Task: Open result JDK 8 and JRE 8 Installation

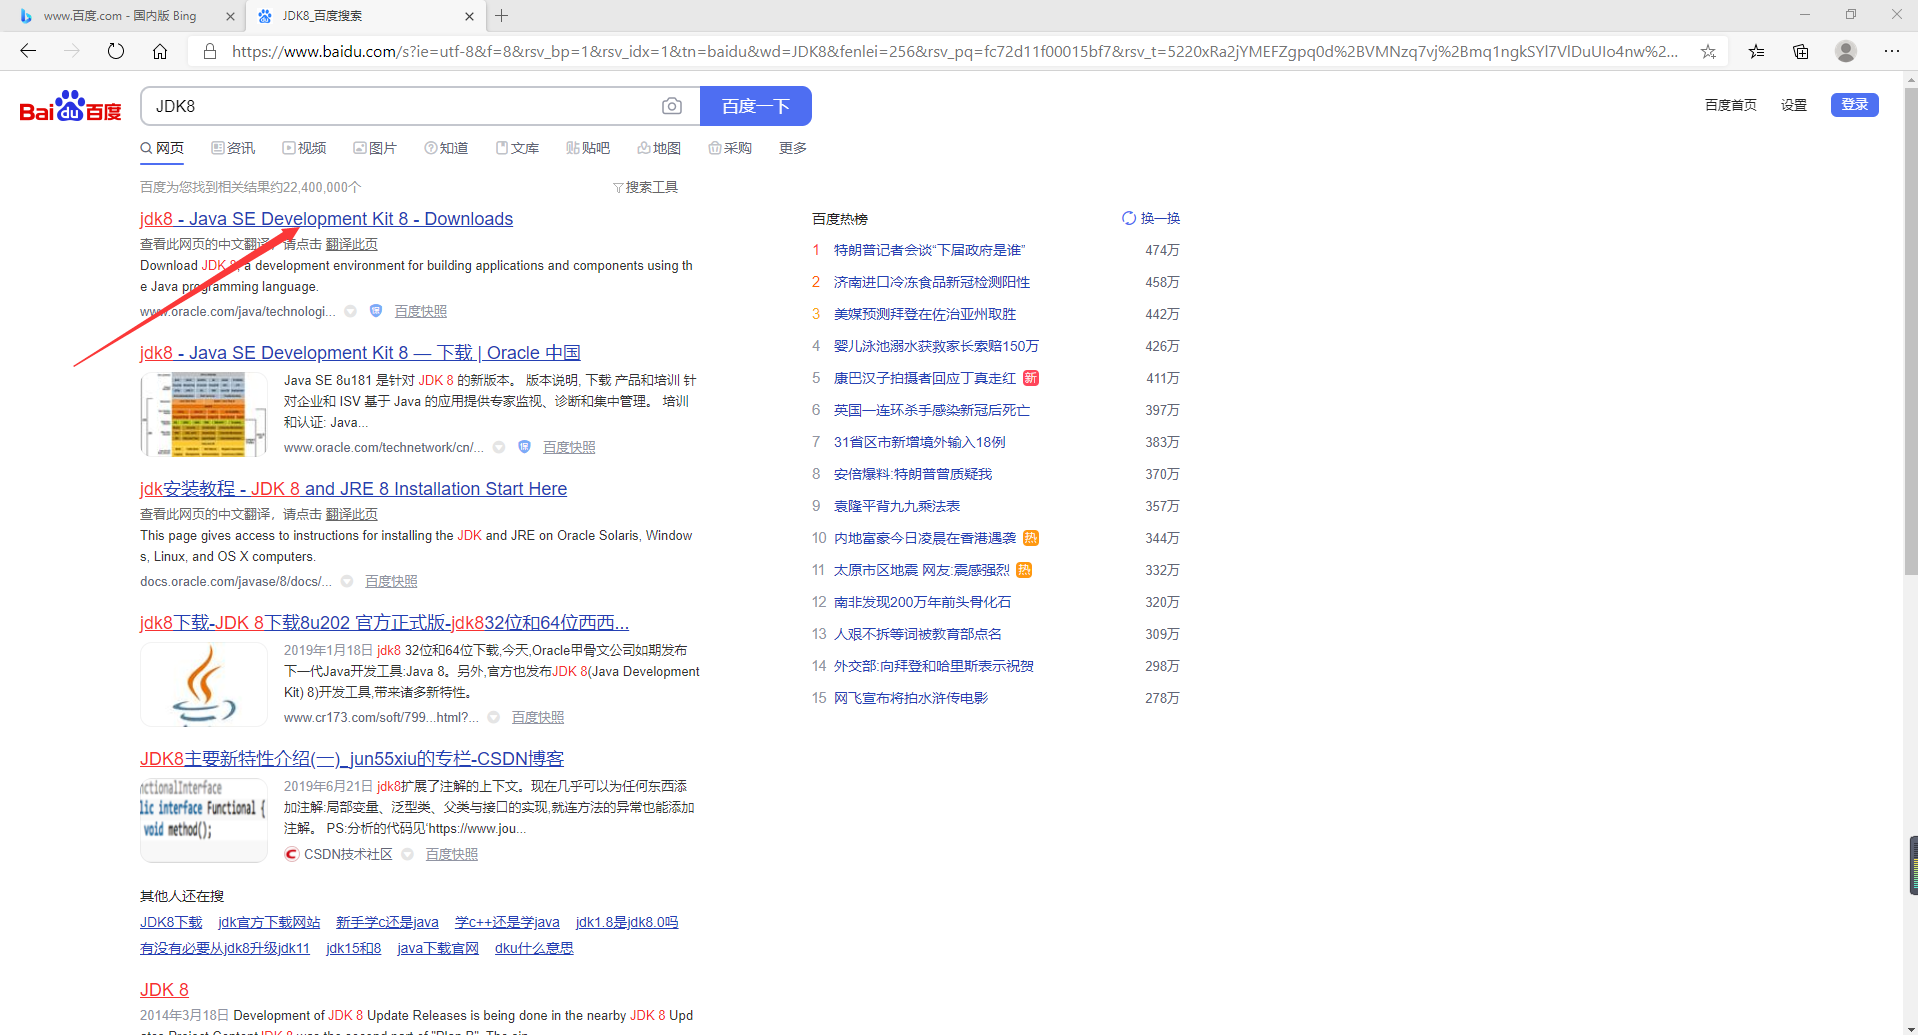Action: [x=353, y=489]
